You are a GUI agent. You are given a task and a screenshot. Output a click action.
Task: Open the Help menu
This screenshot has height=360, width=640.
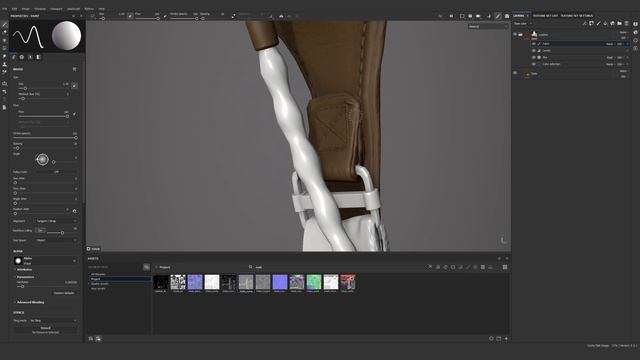point(102,9)
